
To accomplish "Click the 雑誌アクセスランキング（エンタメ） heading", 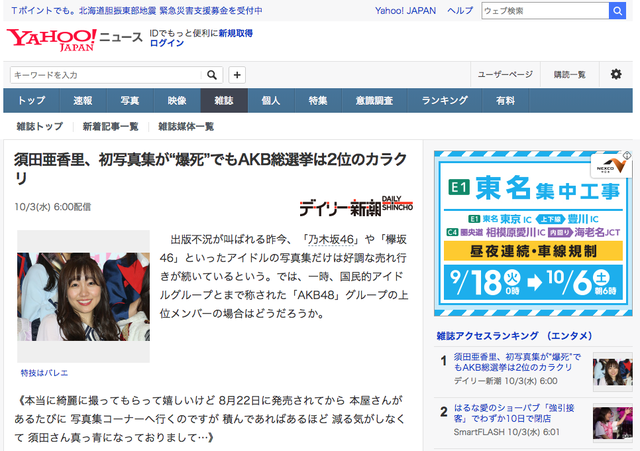I will click(514, 336).
